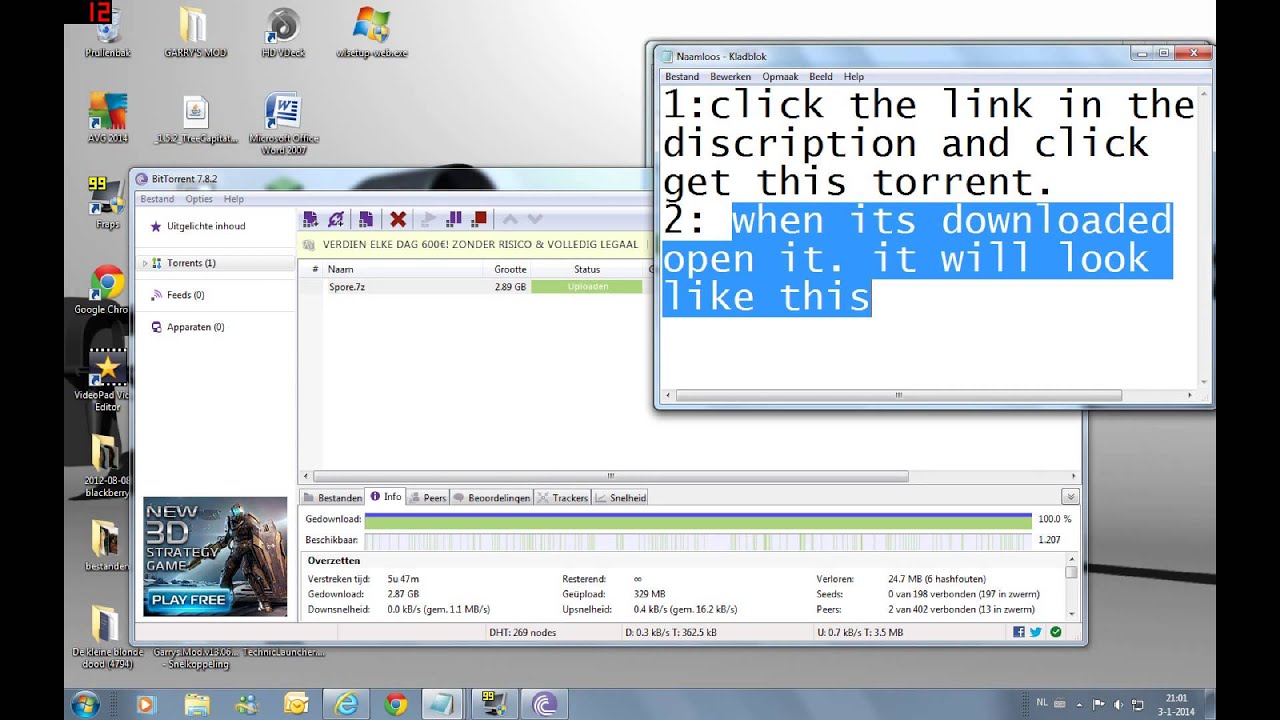The image size is (1280, 720).
Task: Open Windows Explorer folder from the taskbar
Action: (197, 704)
